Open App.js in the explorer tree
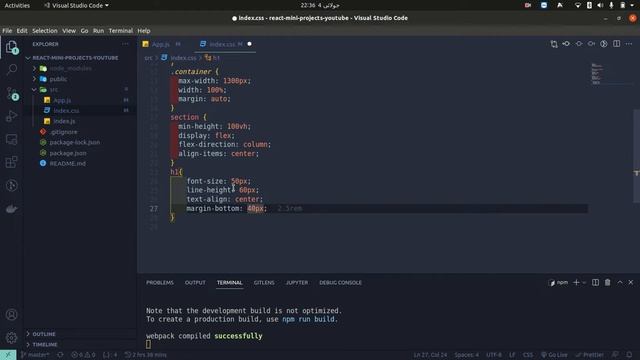The height and width of the screenshot is (360, 640). pos(62,100)
